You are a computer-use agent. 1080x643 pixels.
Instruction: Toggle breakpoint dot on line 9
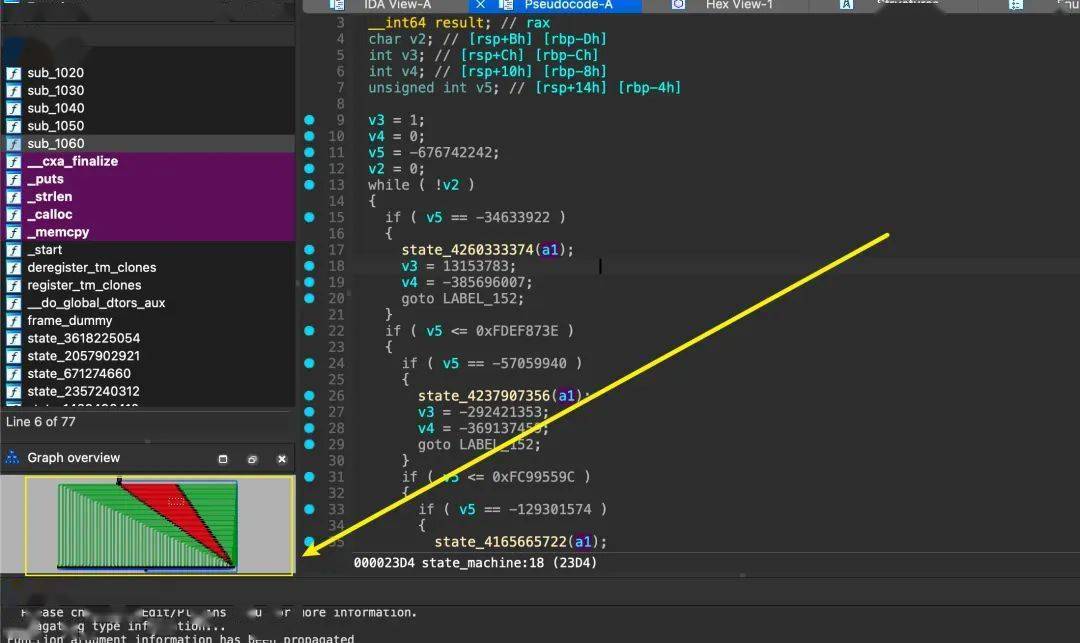309,120
